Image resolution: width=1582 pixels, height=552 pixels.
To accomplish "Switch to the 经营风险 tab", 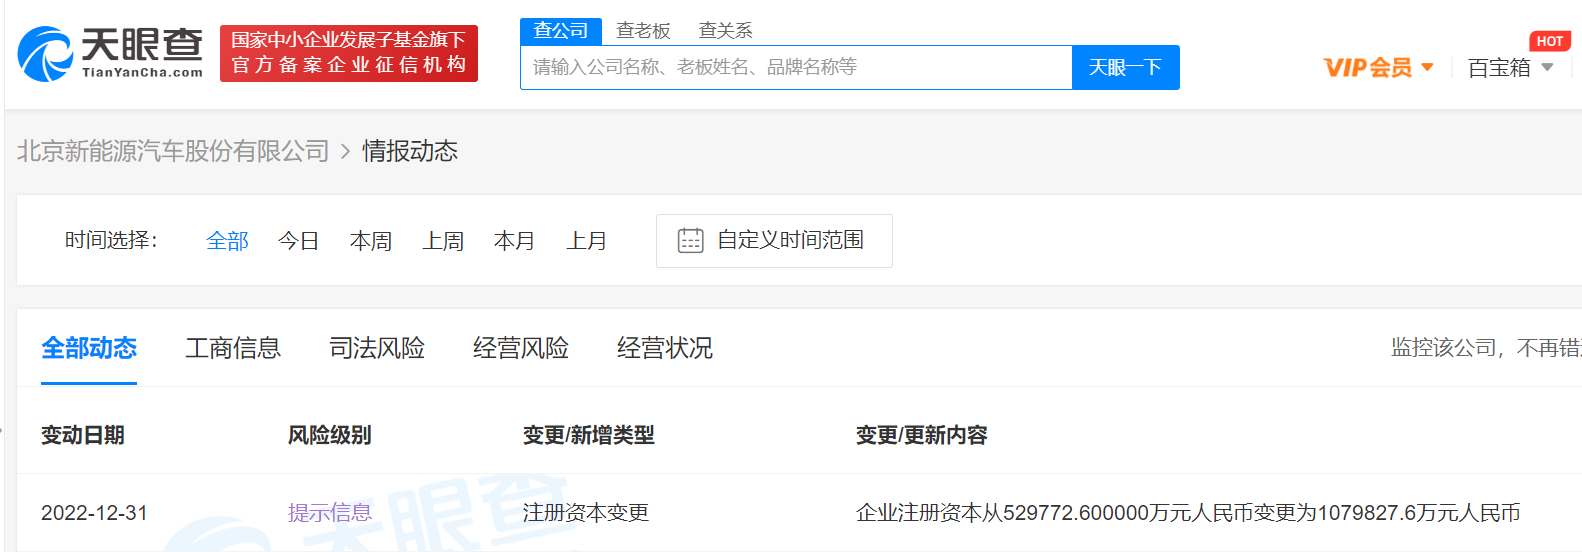I will pyautogui.click(x=521, y=348).
